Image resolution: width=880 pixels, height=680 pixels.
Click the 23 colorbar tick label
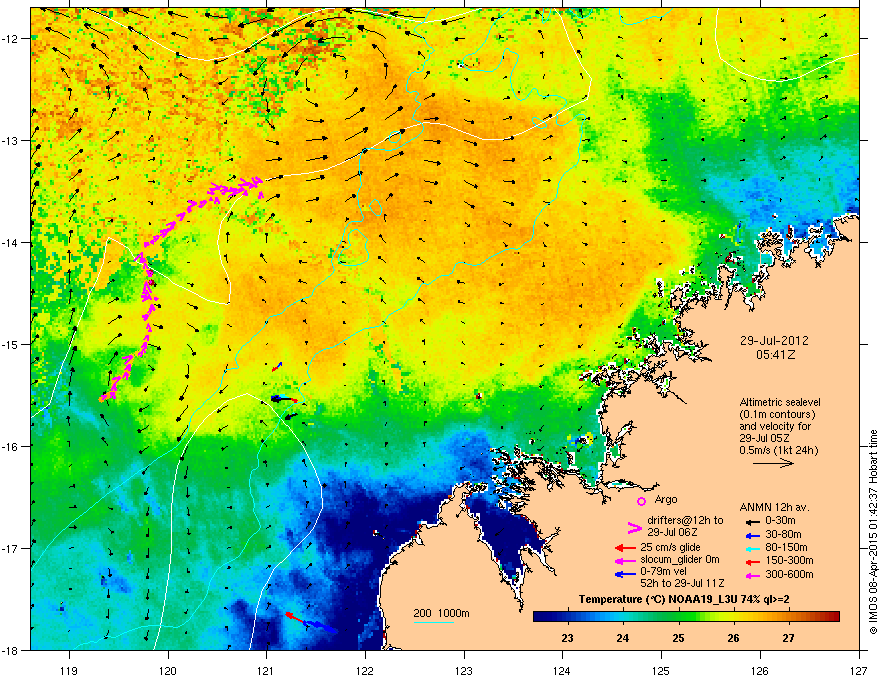point(567,638)
